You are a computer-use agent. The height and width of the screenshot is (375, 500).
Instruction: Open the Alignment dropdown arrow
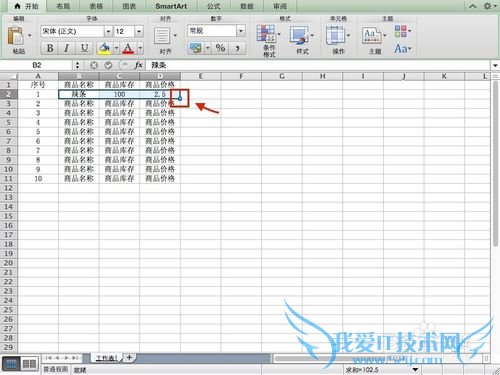(x=175, y=35)
